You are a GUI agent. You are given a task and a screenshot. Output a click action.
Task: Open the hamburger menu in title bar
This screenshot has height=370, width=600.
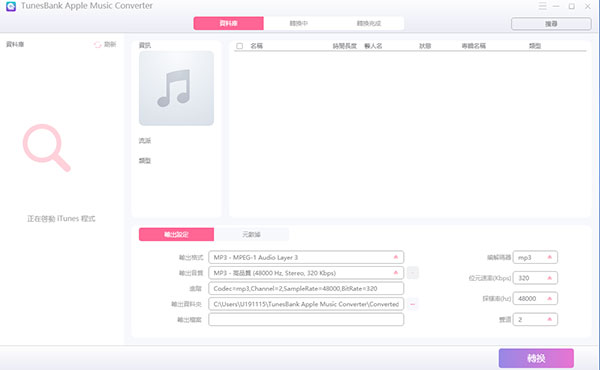[x=542, y=6]
